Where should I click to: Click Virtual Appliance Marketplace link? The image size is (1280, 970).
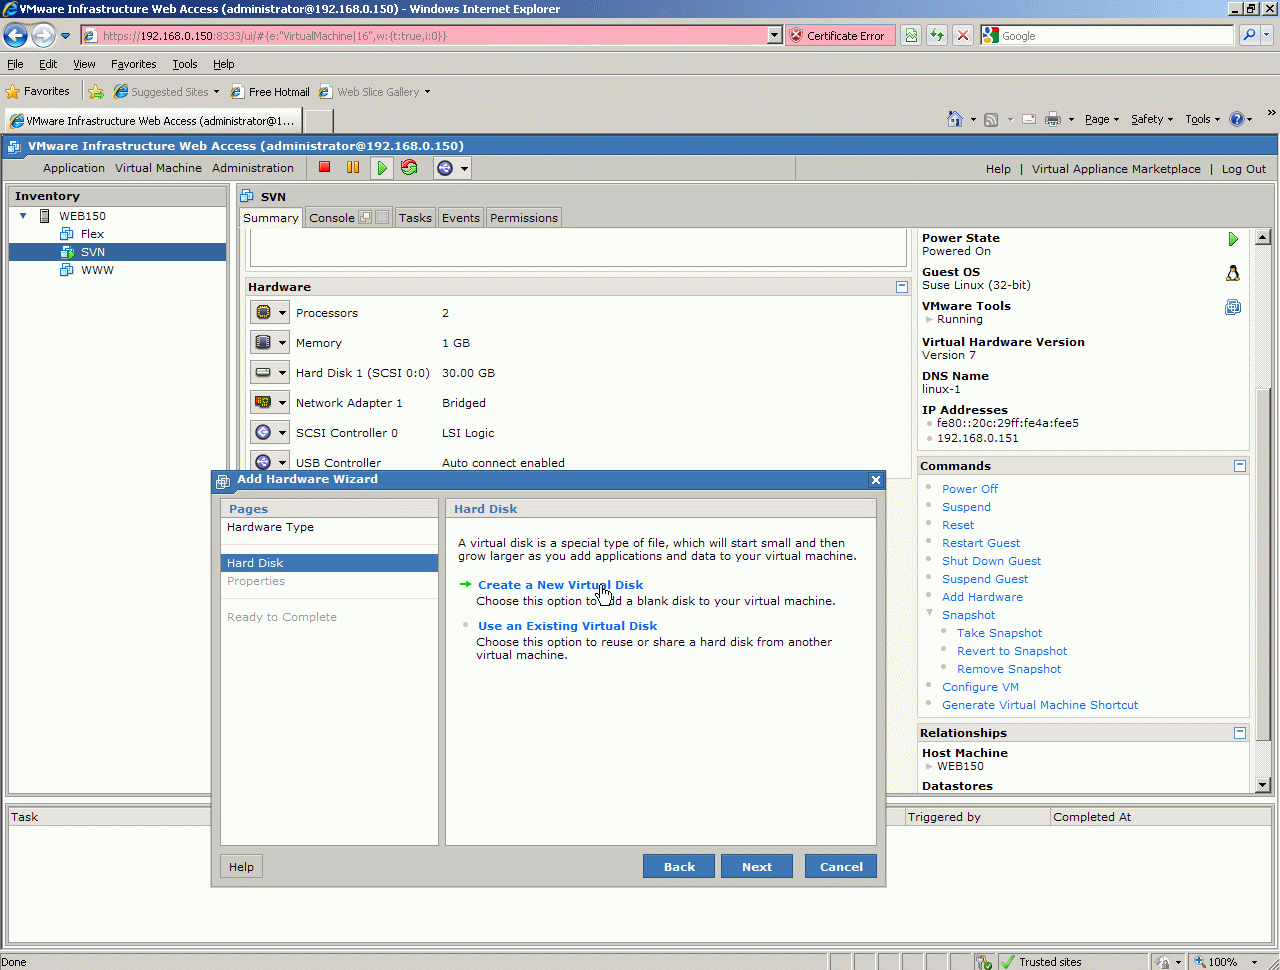tap(1116, 169)
